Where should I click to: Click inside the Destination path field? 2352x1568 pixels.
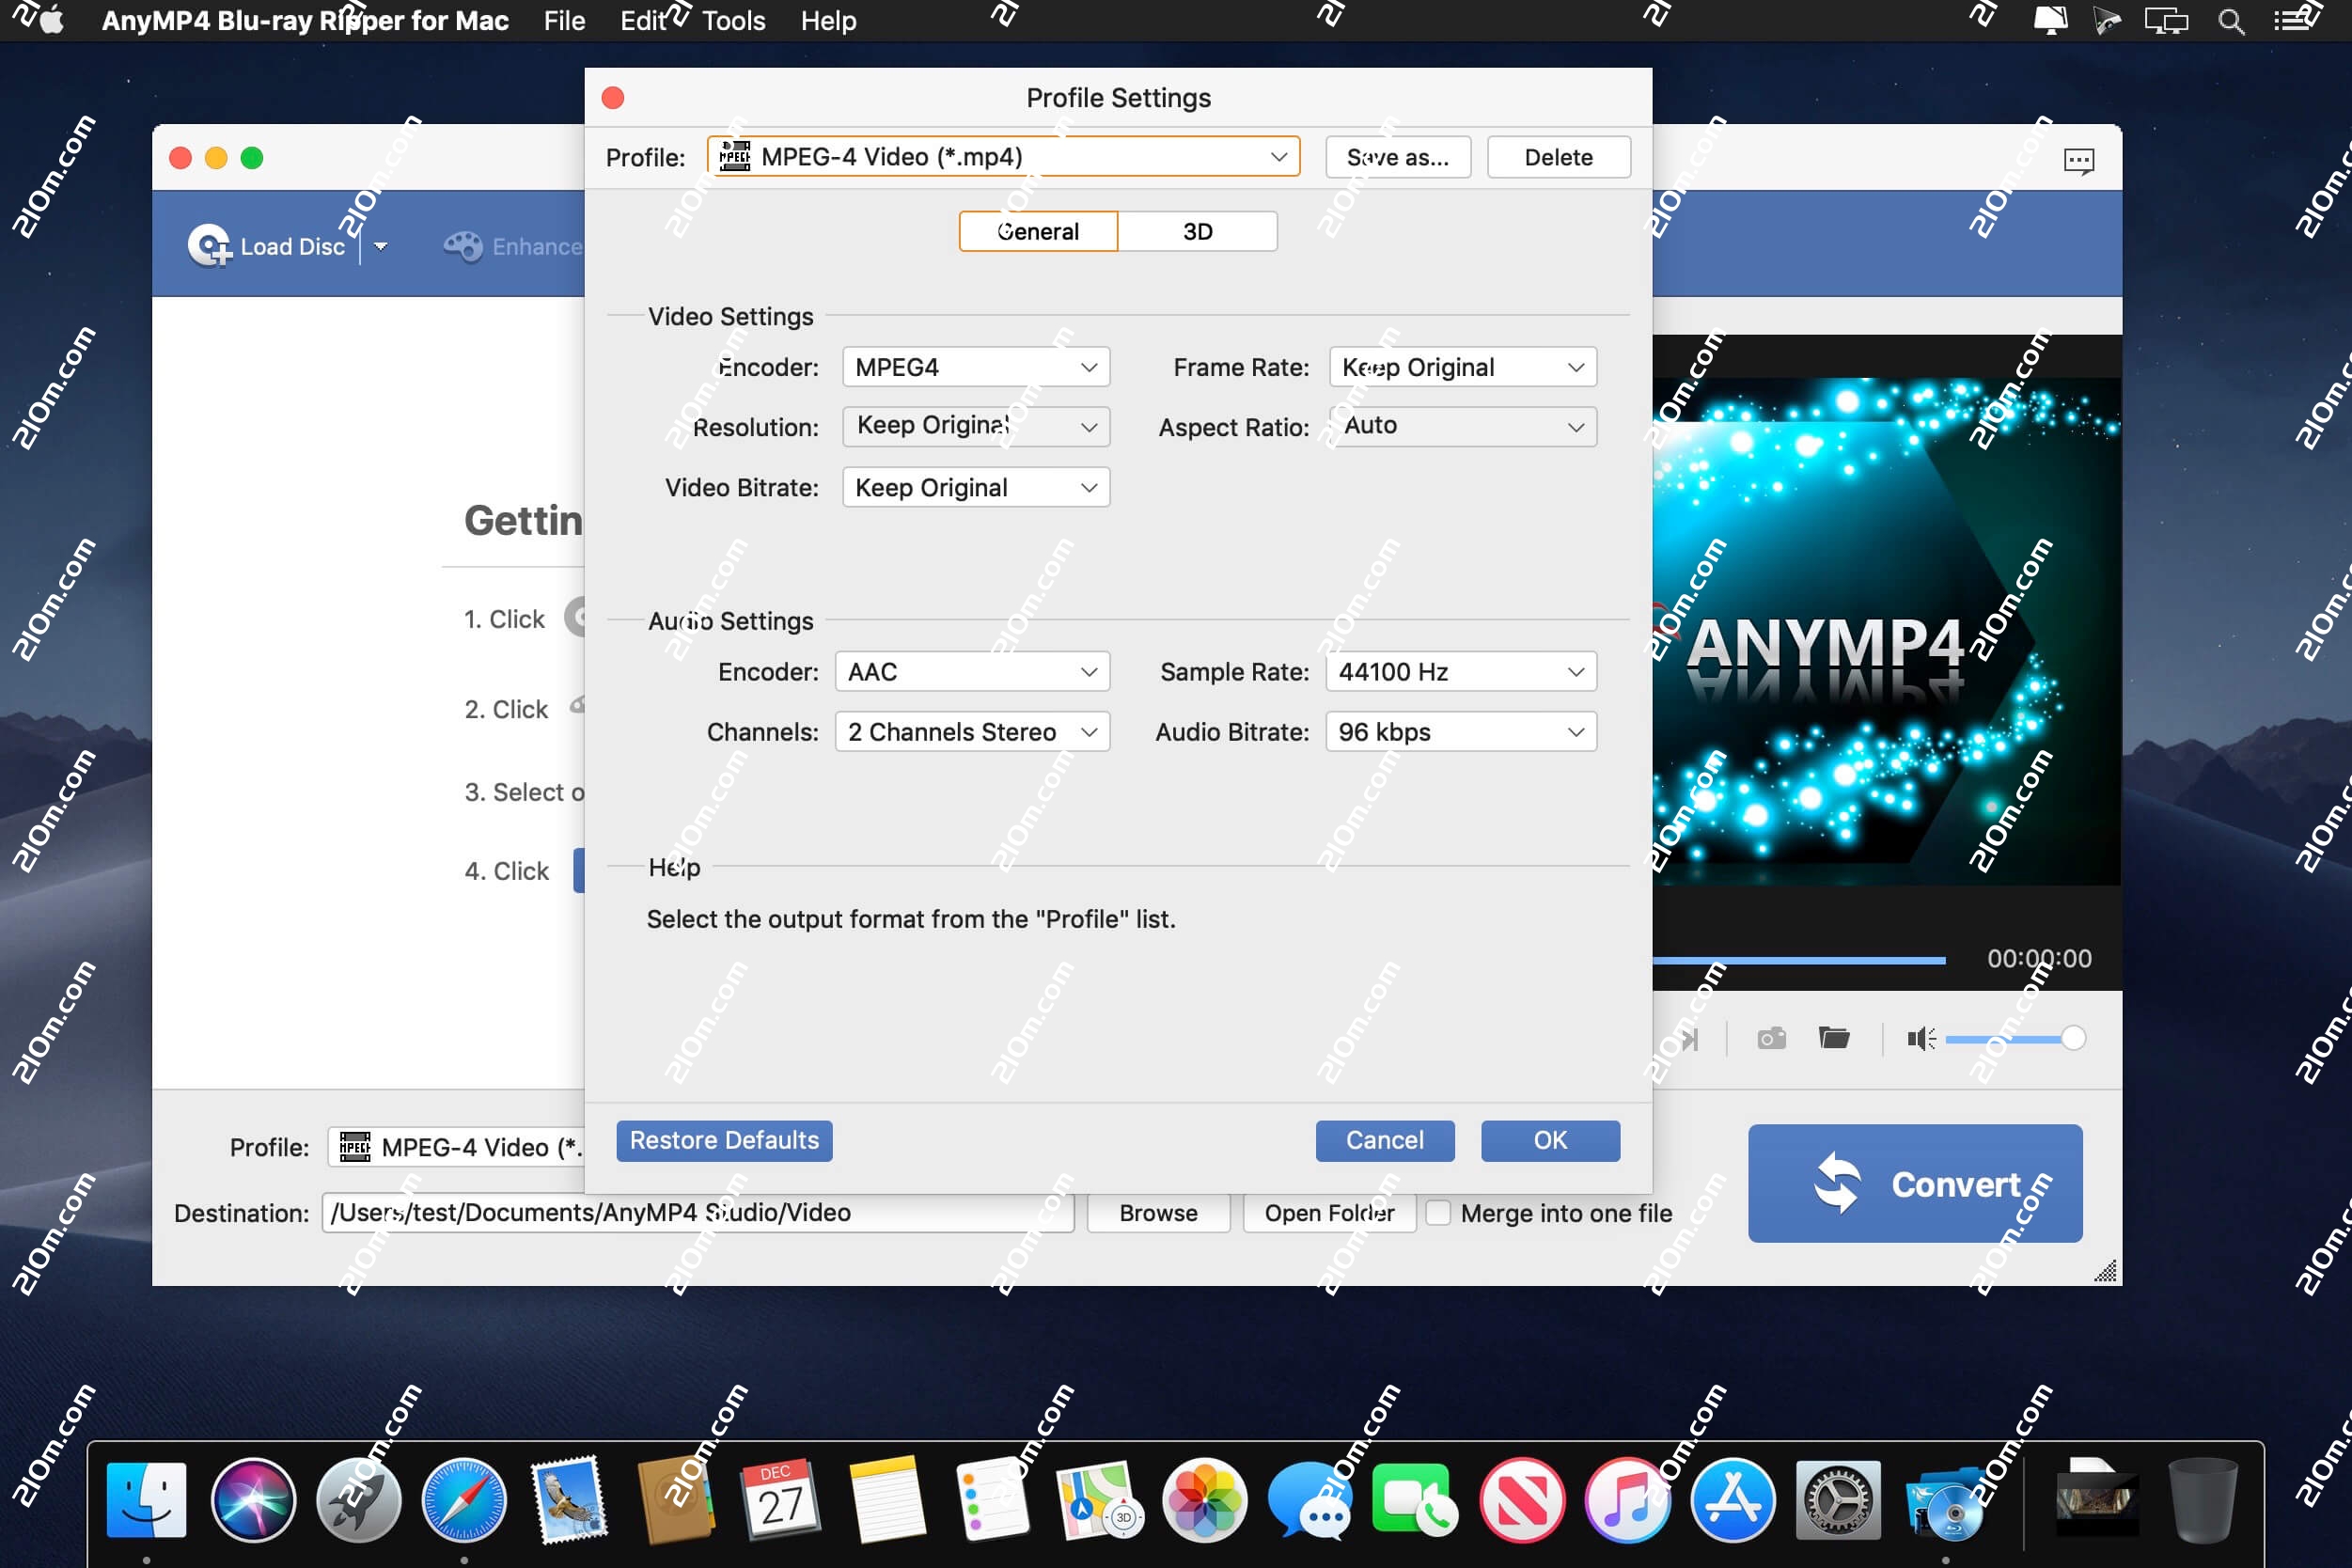click(x=700, y=1212)
